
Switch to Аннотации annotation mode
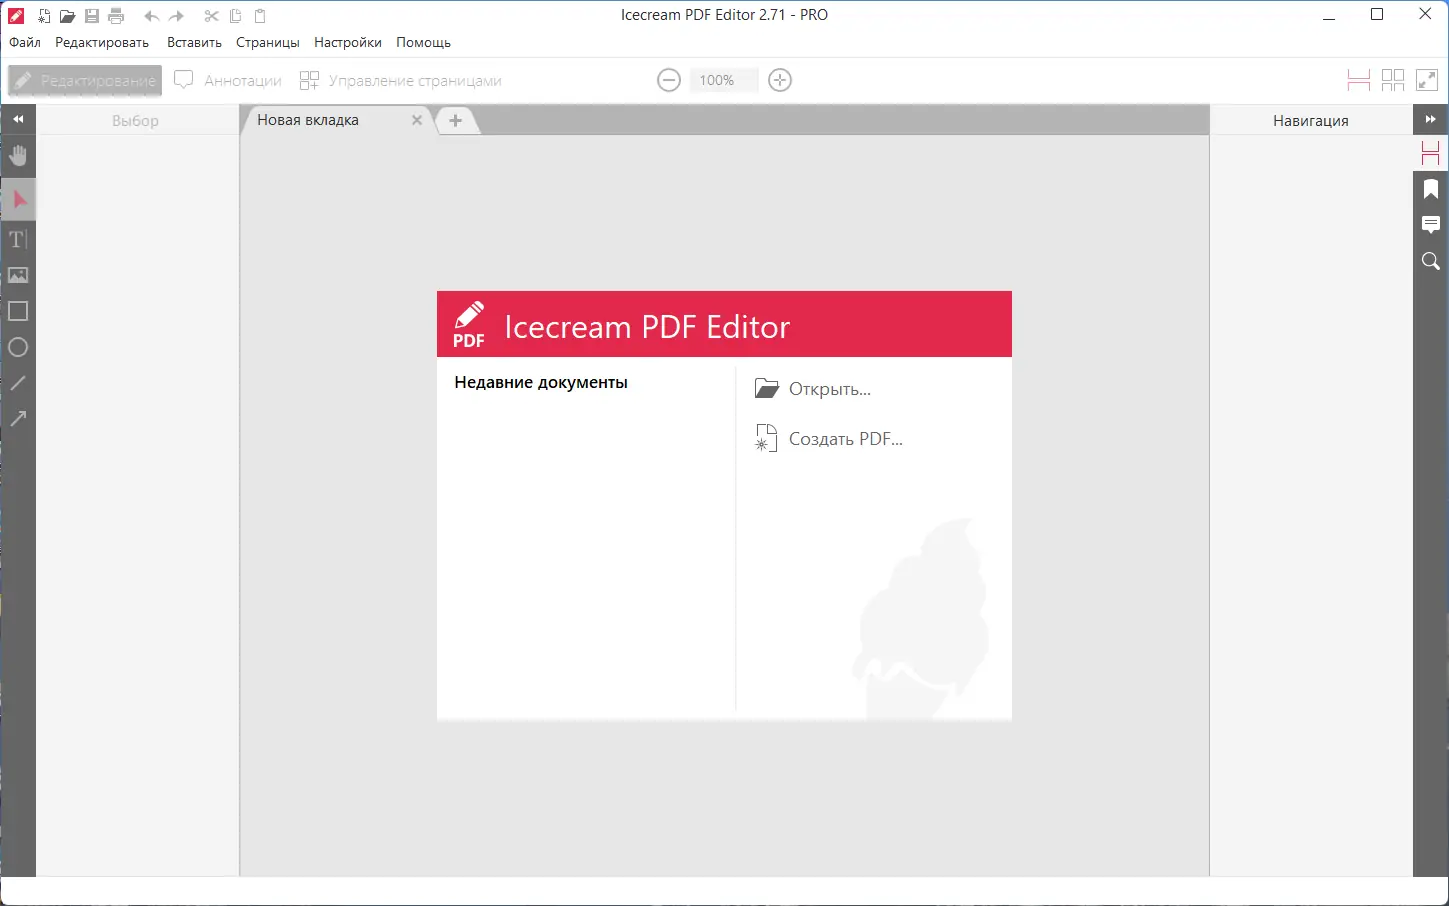(228, 80)
